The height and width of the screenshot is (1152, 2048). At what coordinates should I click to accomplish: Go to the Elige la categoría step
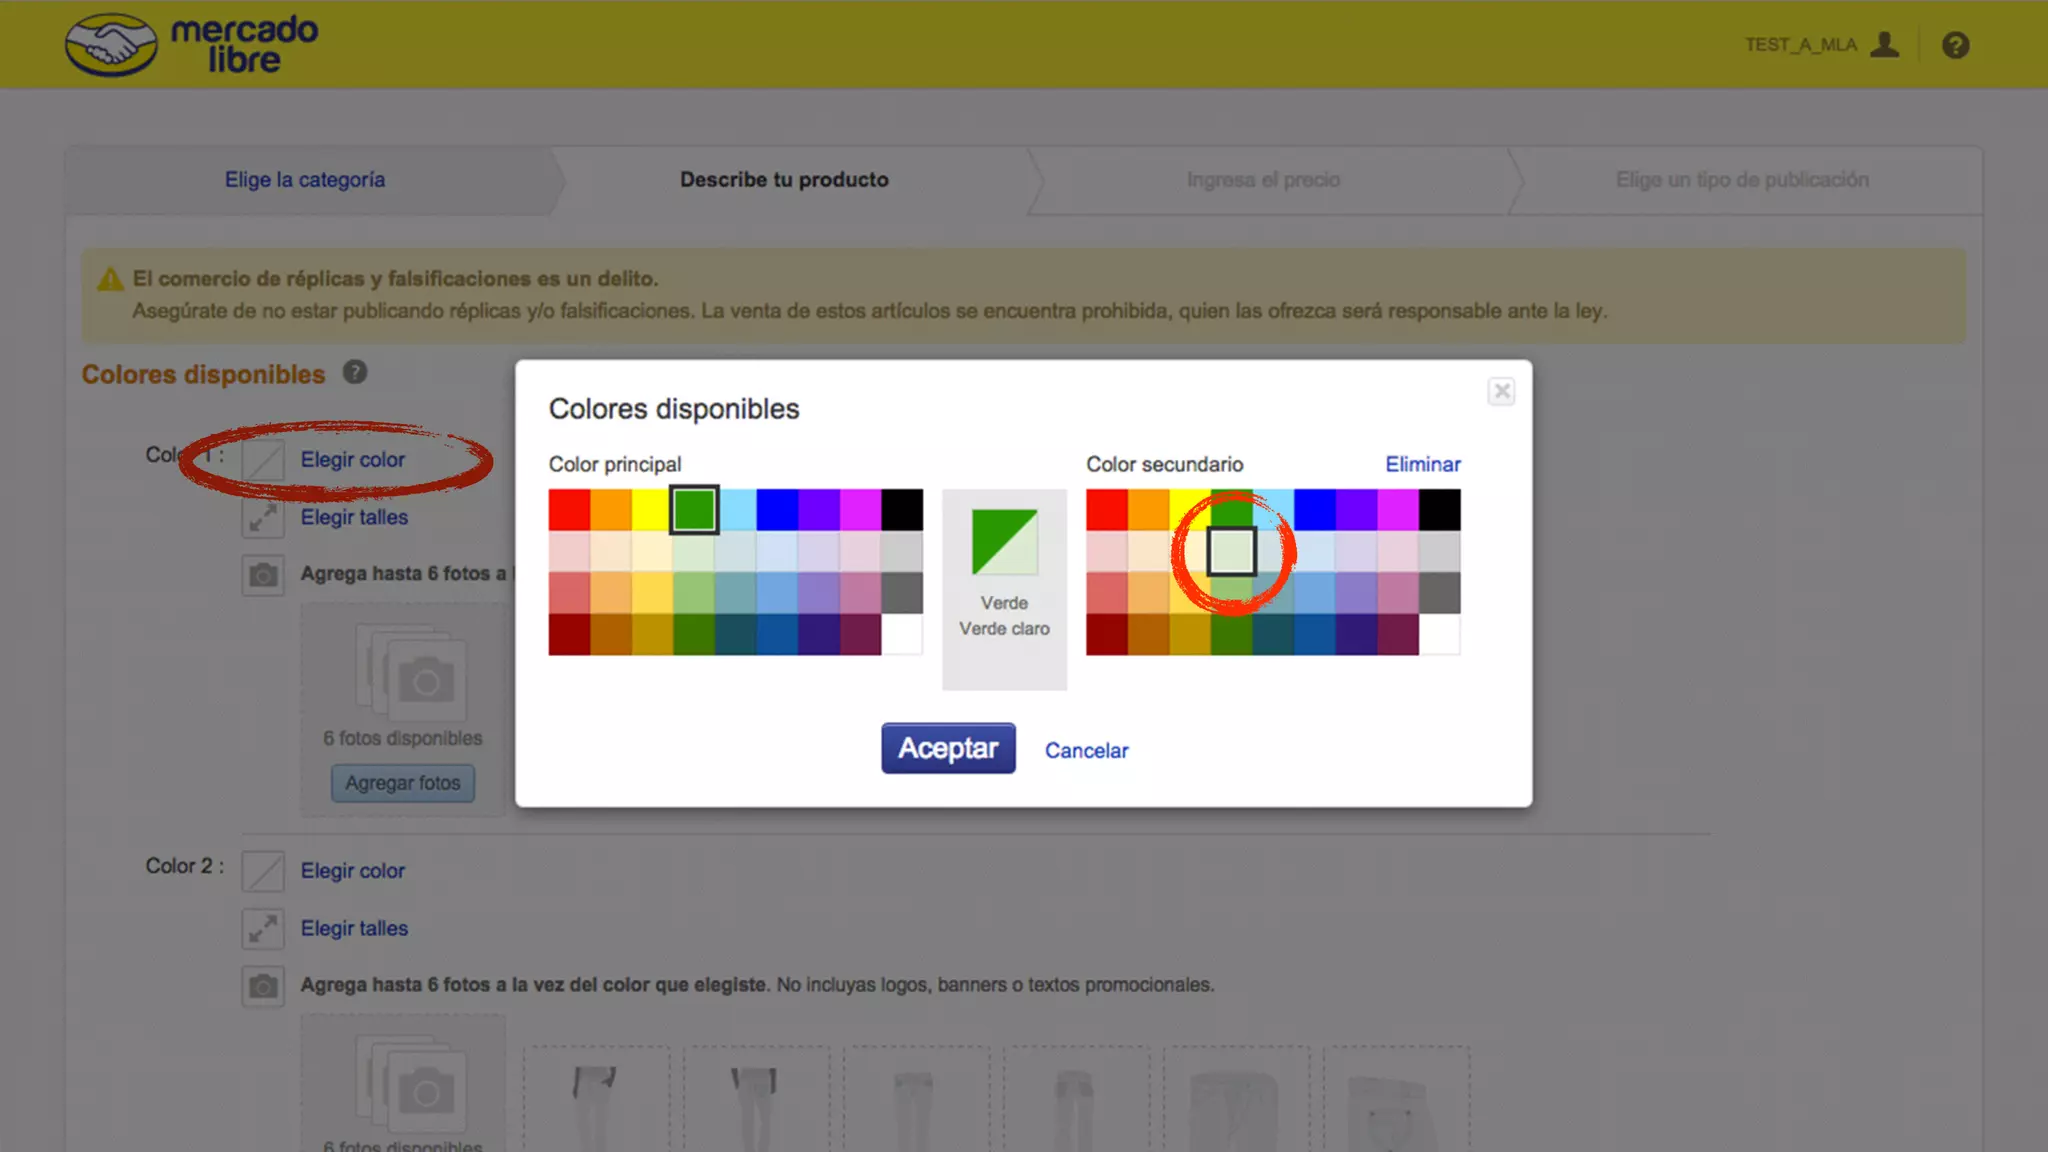tap(304, 180)
